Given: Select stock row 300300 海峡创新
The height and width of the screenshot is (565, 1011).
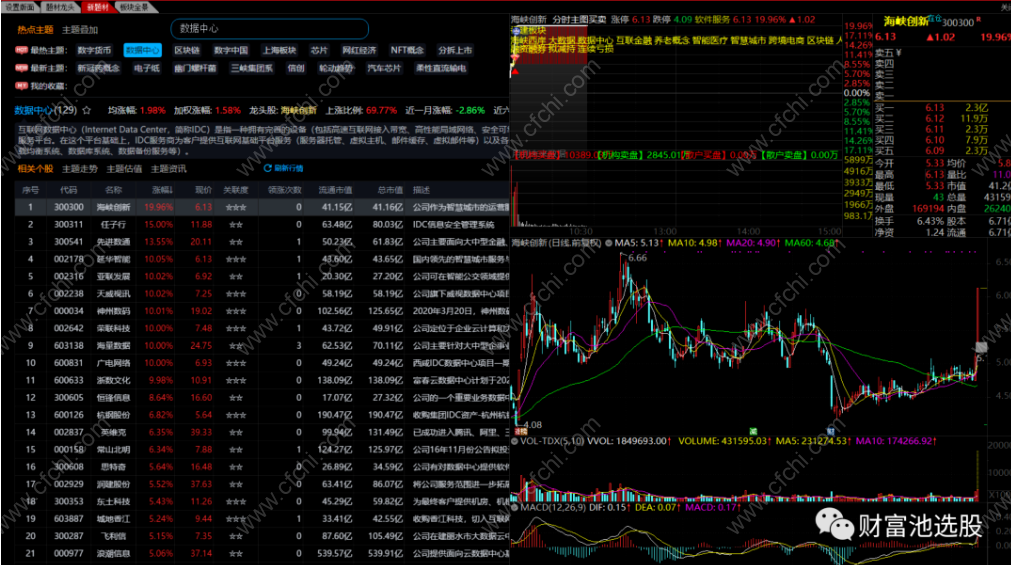Looking at the screenshot, I should click(x=262, y=207).
